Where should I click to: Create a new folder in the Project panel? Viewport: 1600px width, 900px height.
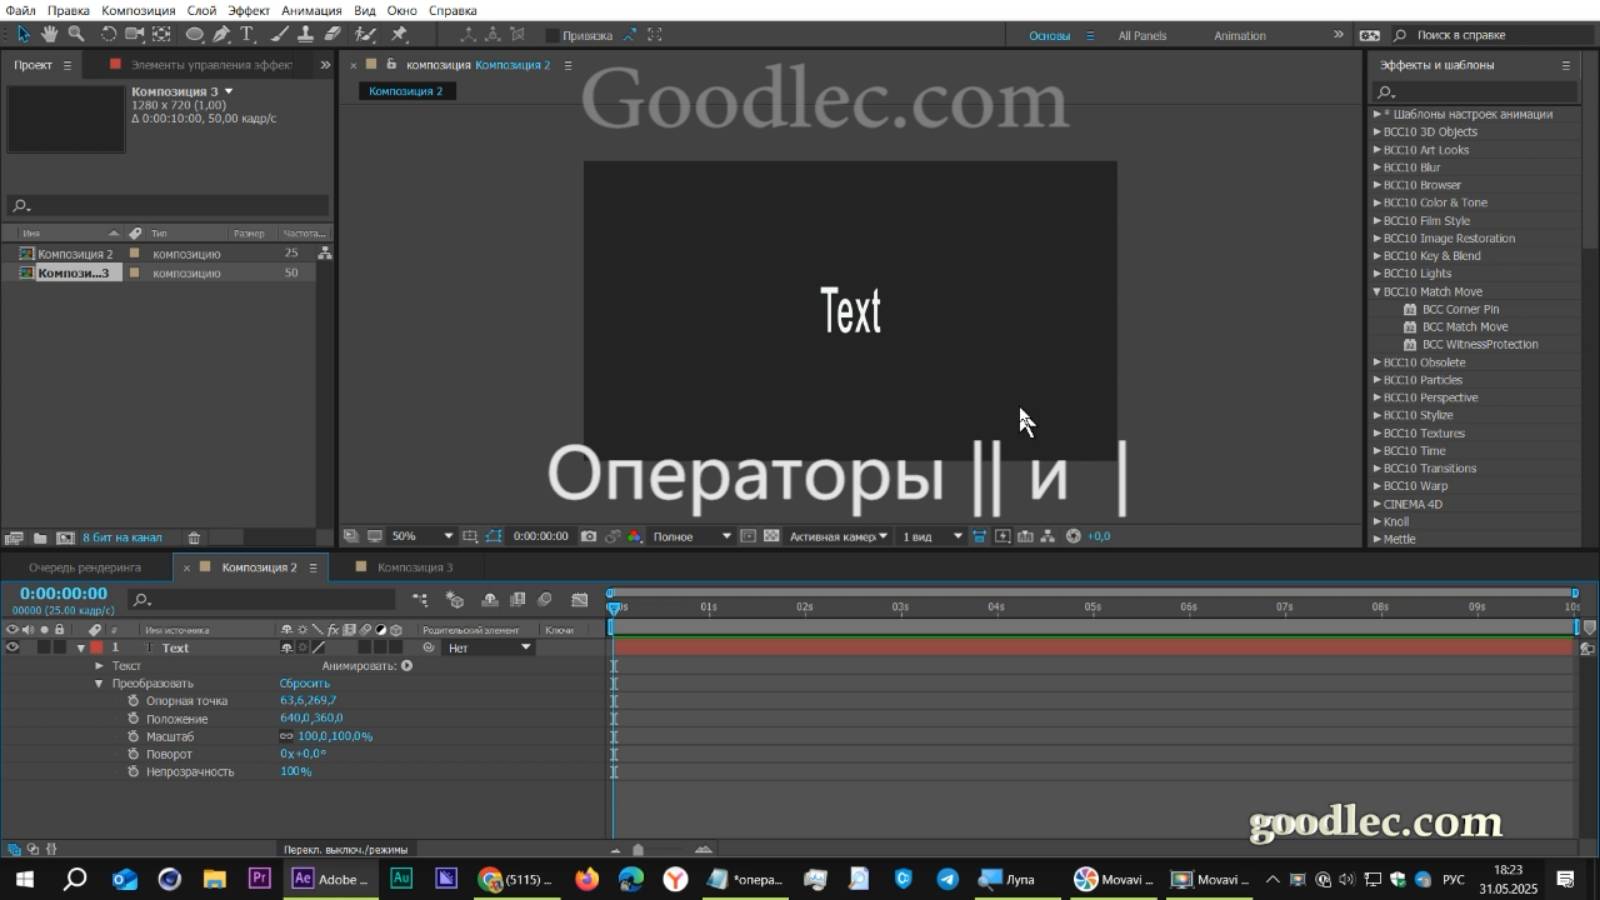pyautogui.click(x=40, y=538)
